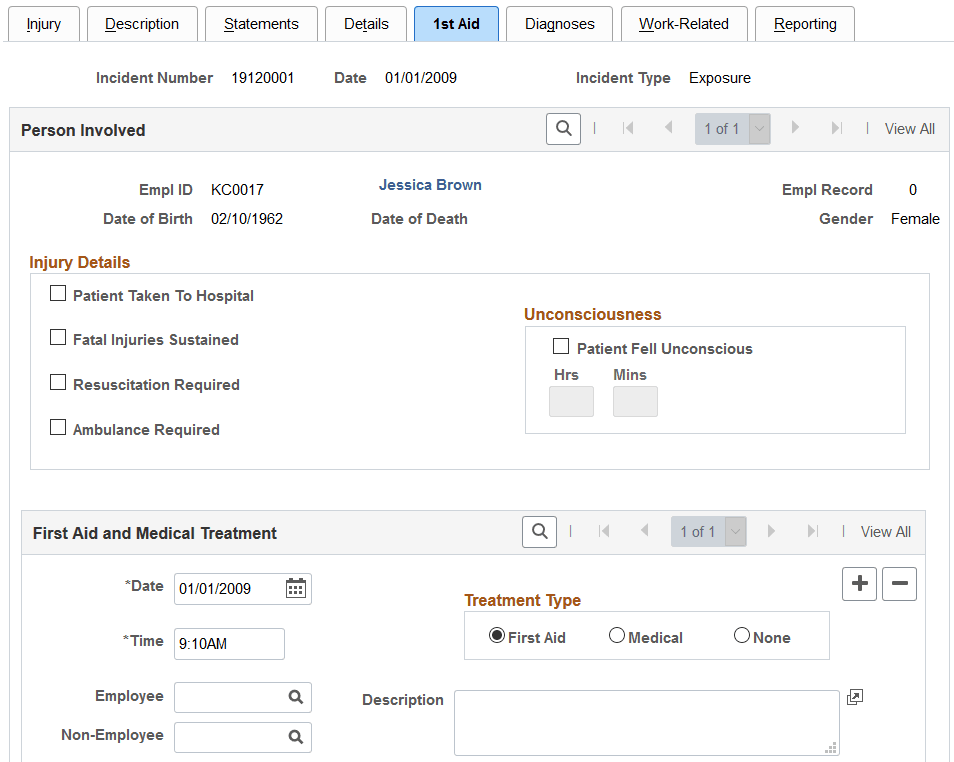The width and height of the screenshot is (954, 762).
Task: Click the First Aid section search icon
Action: (539, 532)
